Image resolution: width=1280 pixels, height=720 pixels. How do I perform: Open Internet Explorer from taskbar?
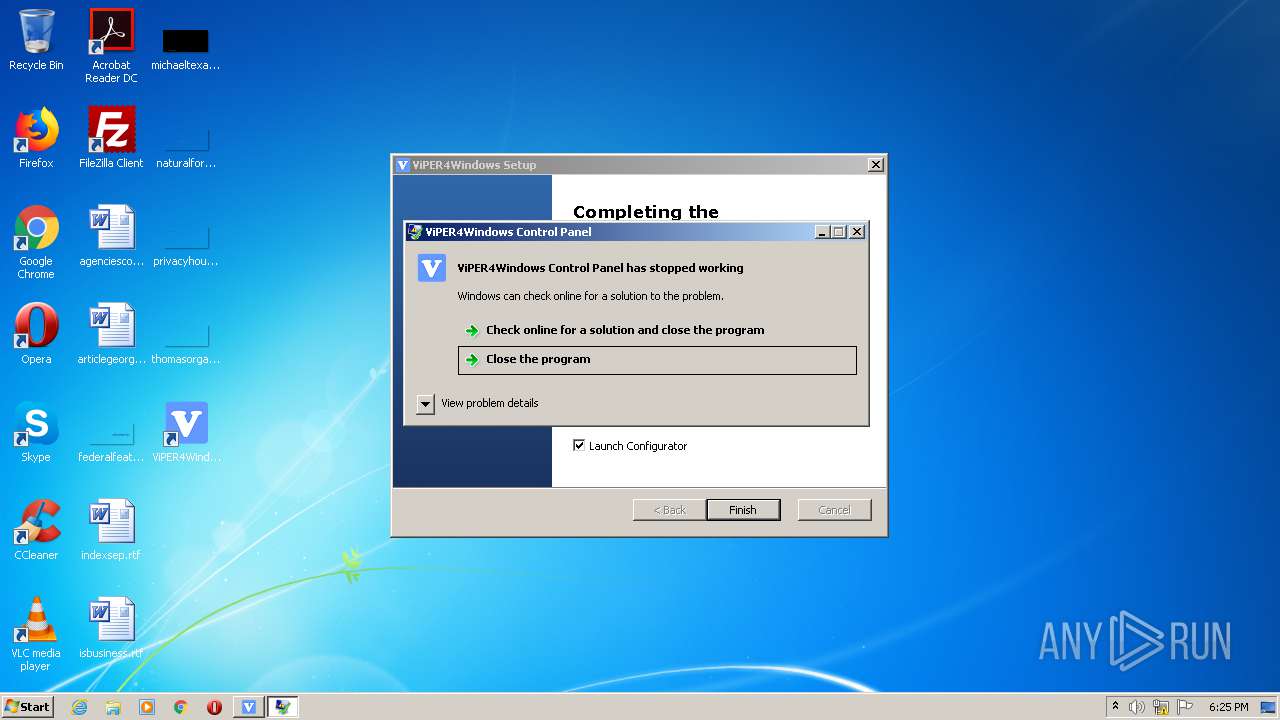[x=80, y=707]
